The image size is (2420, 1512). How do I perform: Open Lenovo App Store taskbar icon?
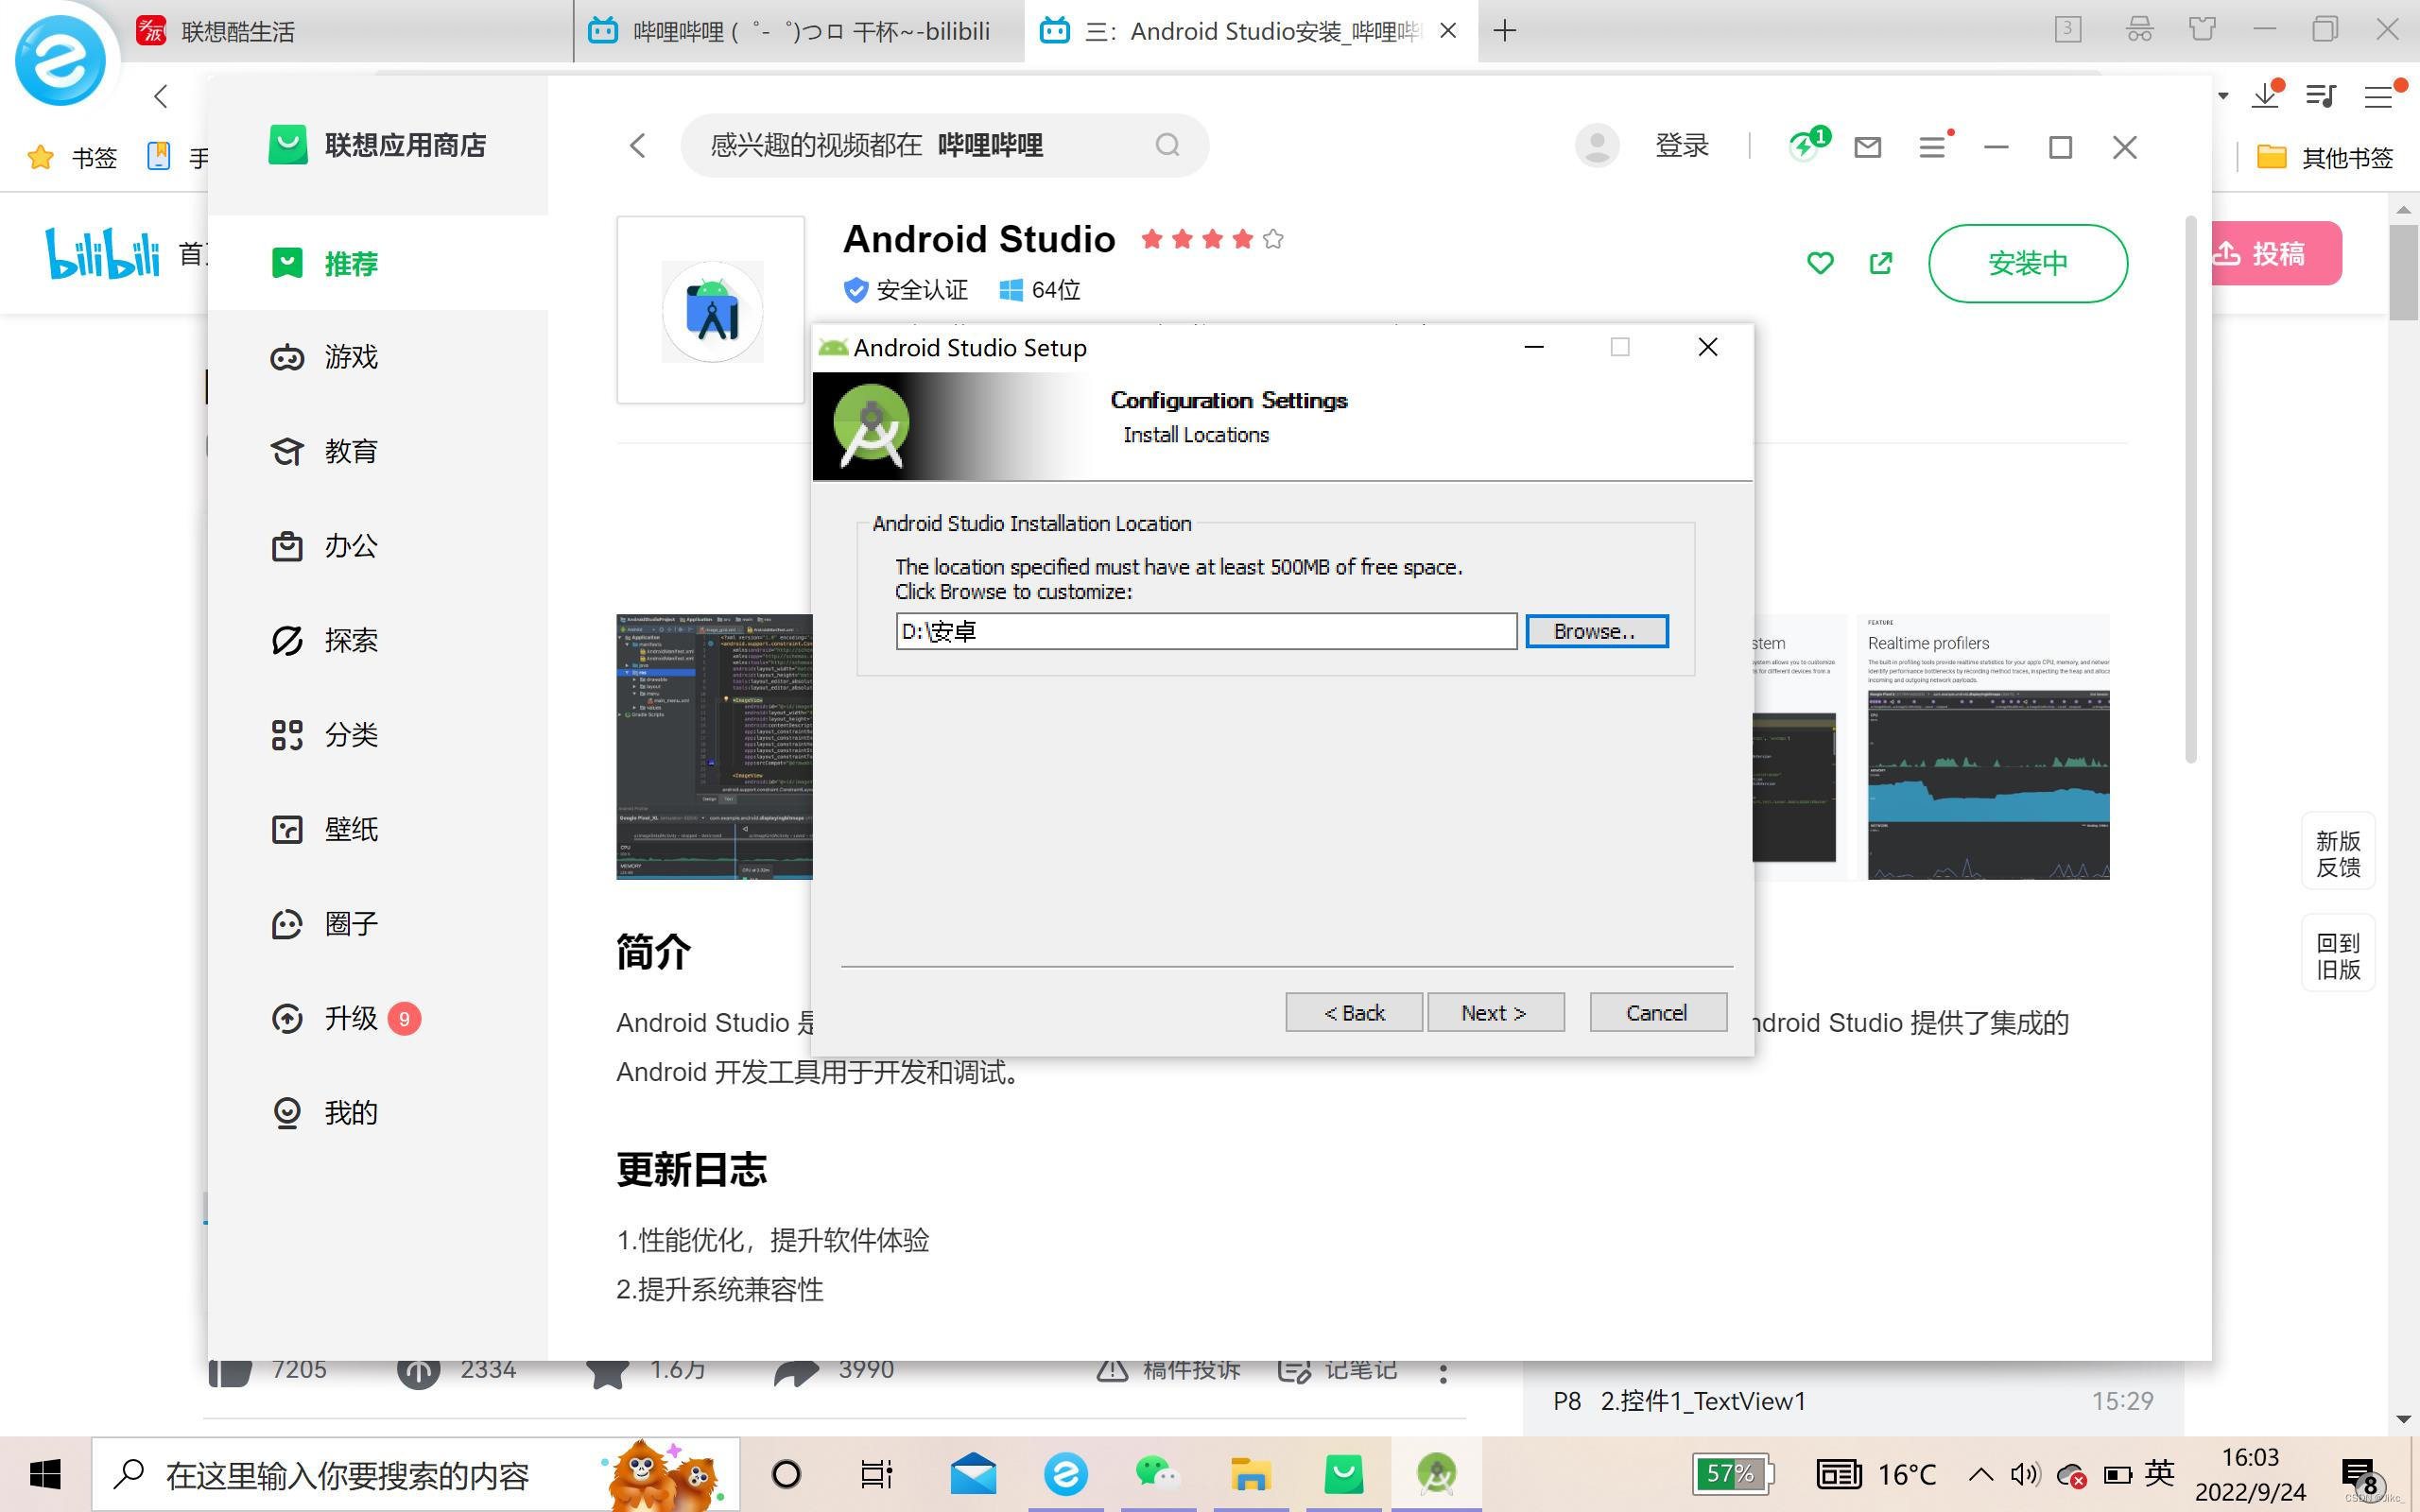point(1344,1474)
